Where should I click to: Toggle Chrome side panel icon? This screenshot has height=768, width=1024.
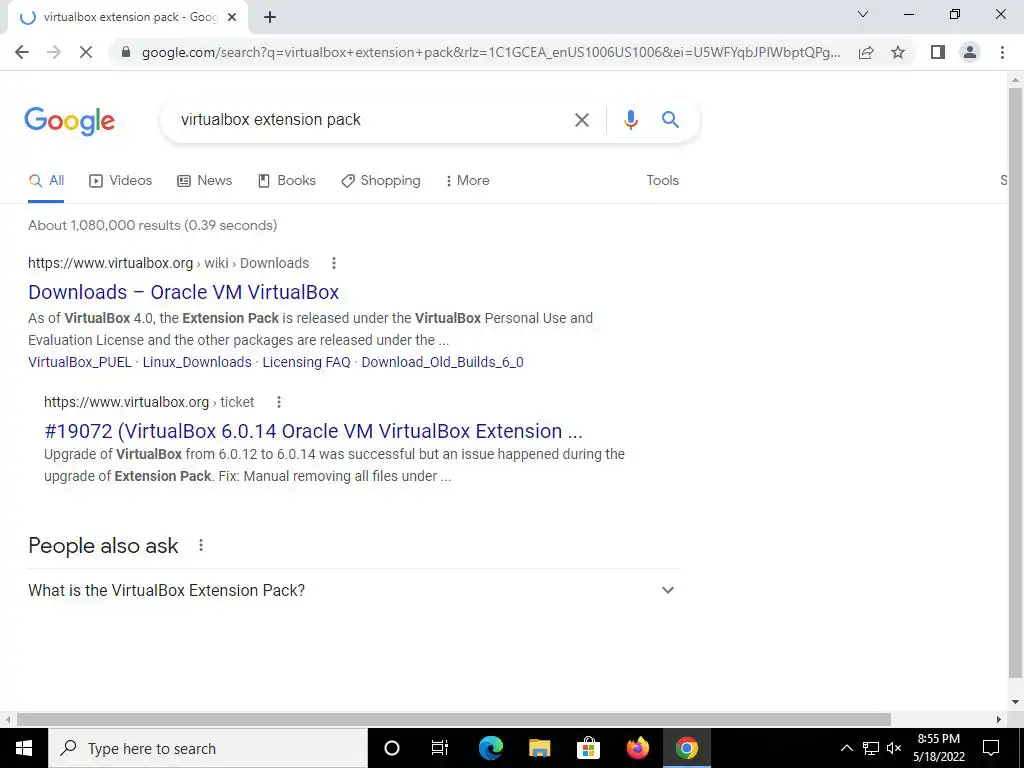tap(938, 52)
